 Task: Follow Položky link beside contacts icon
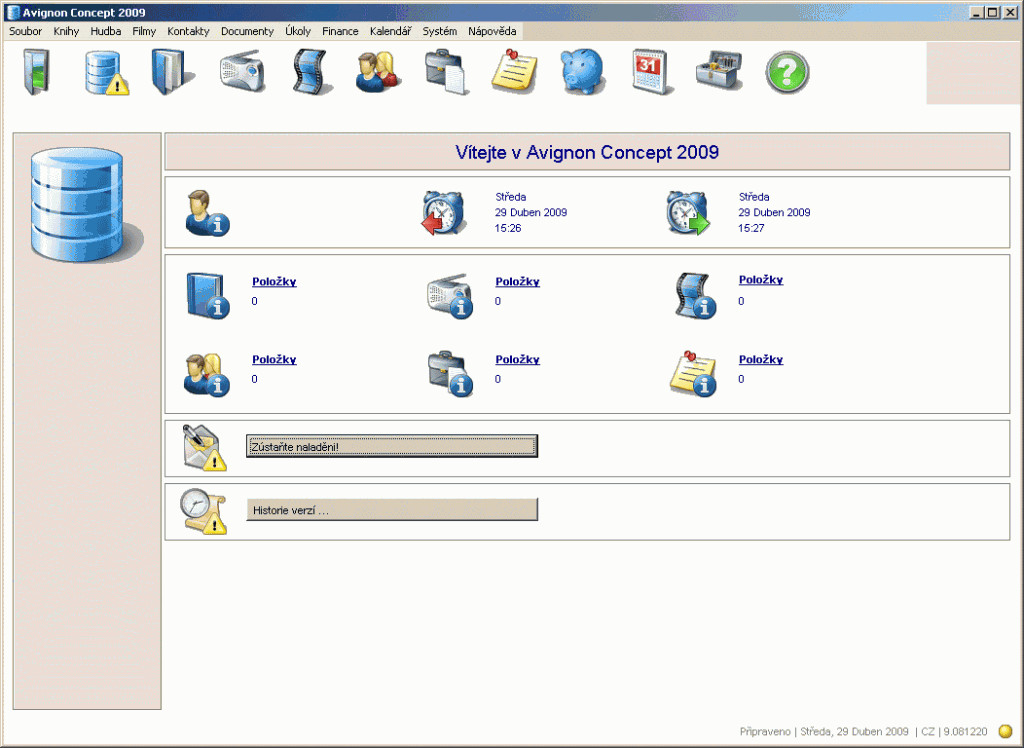click(x=274, y=359)
